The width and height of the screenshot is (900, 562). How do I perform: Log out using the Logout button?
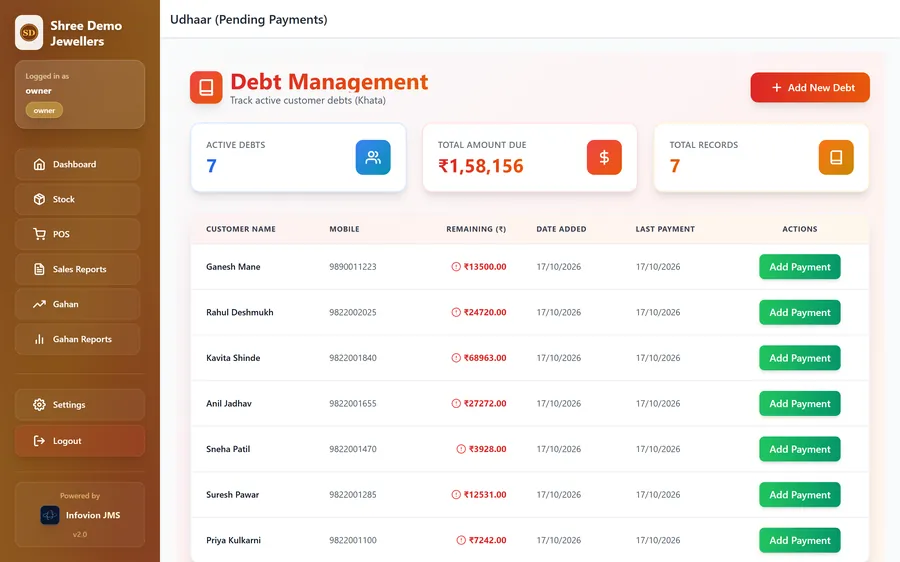80,441
